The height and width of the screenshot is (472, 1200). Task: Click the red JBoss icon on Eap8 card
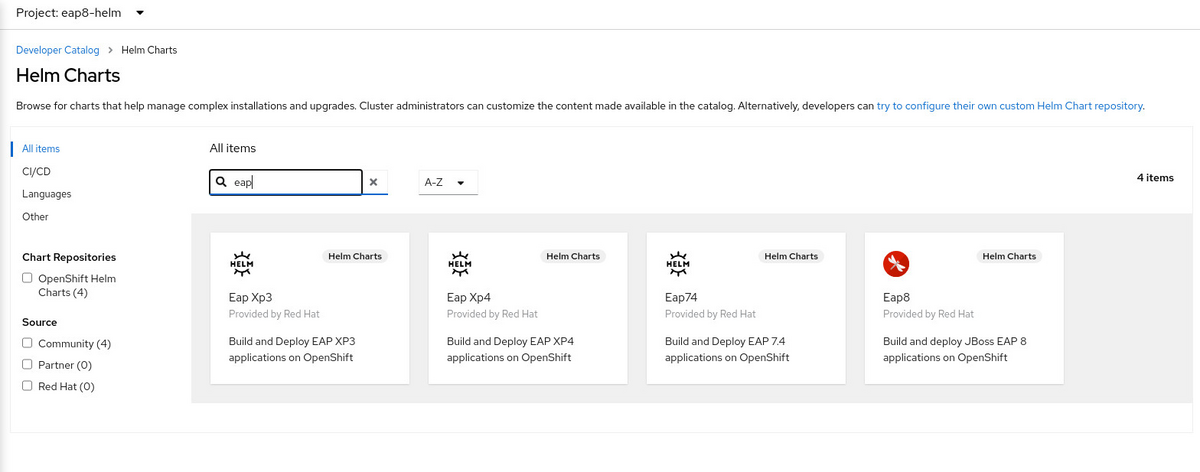pos(895,264)
